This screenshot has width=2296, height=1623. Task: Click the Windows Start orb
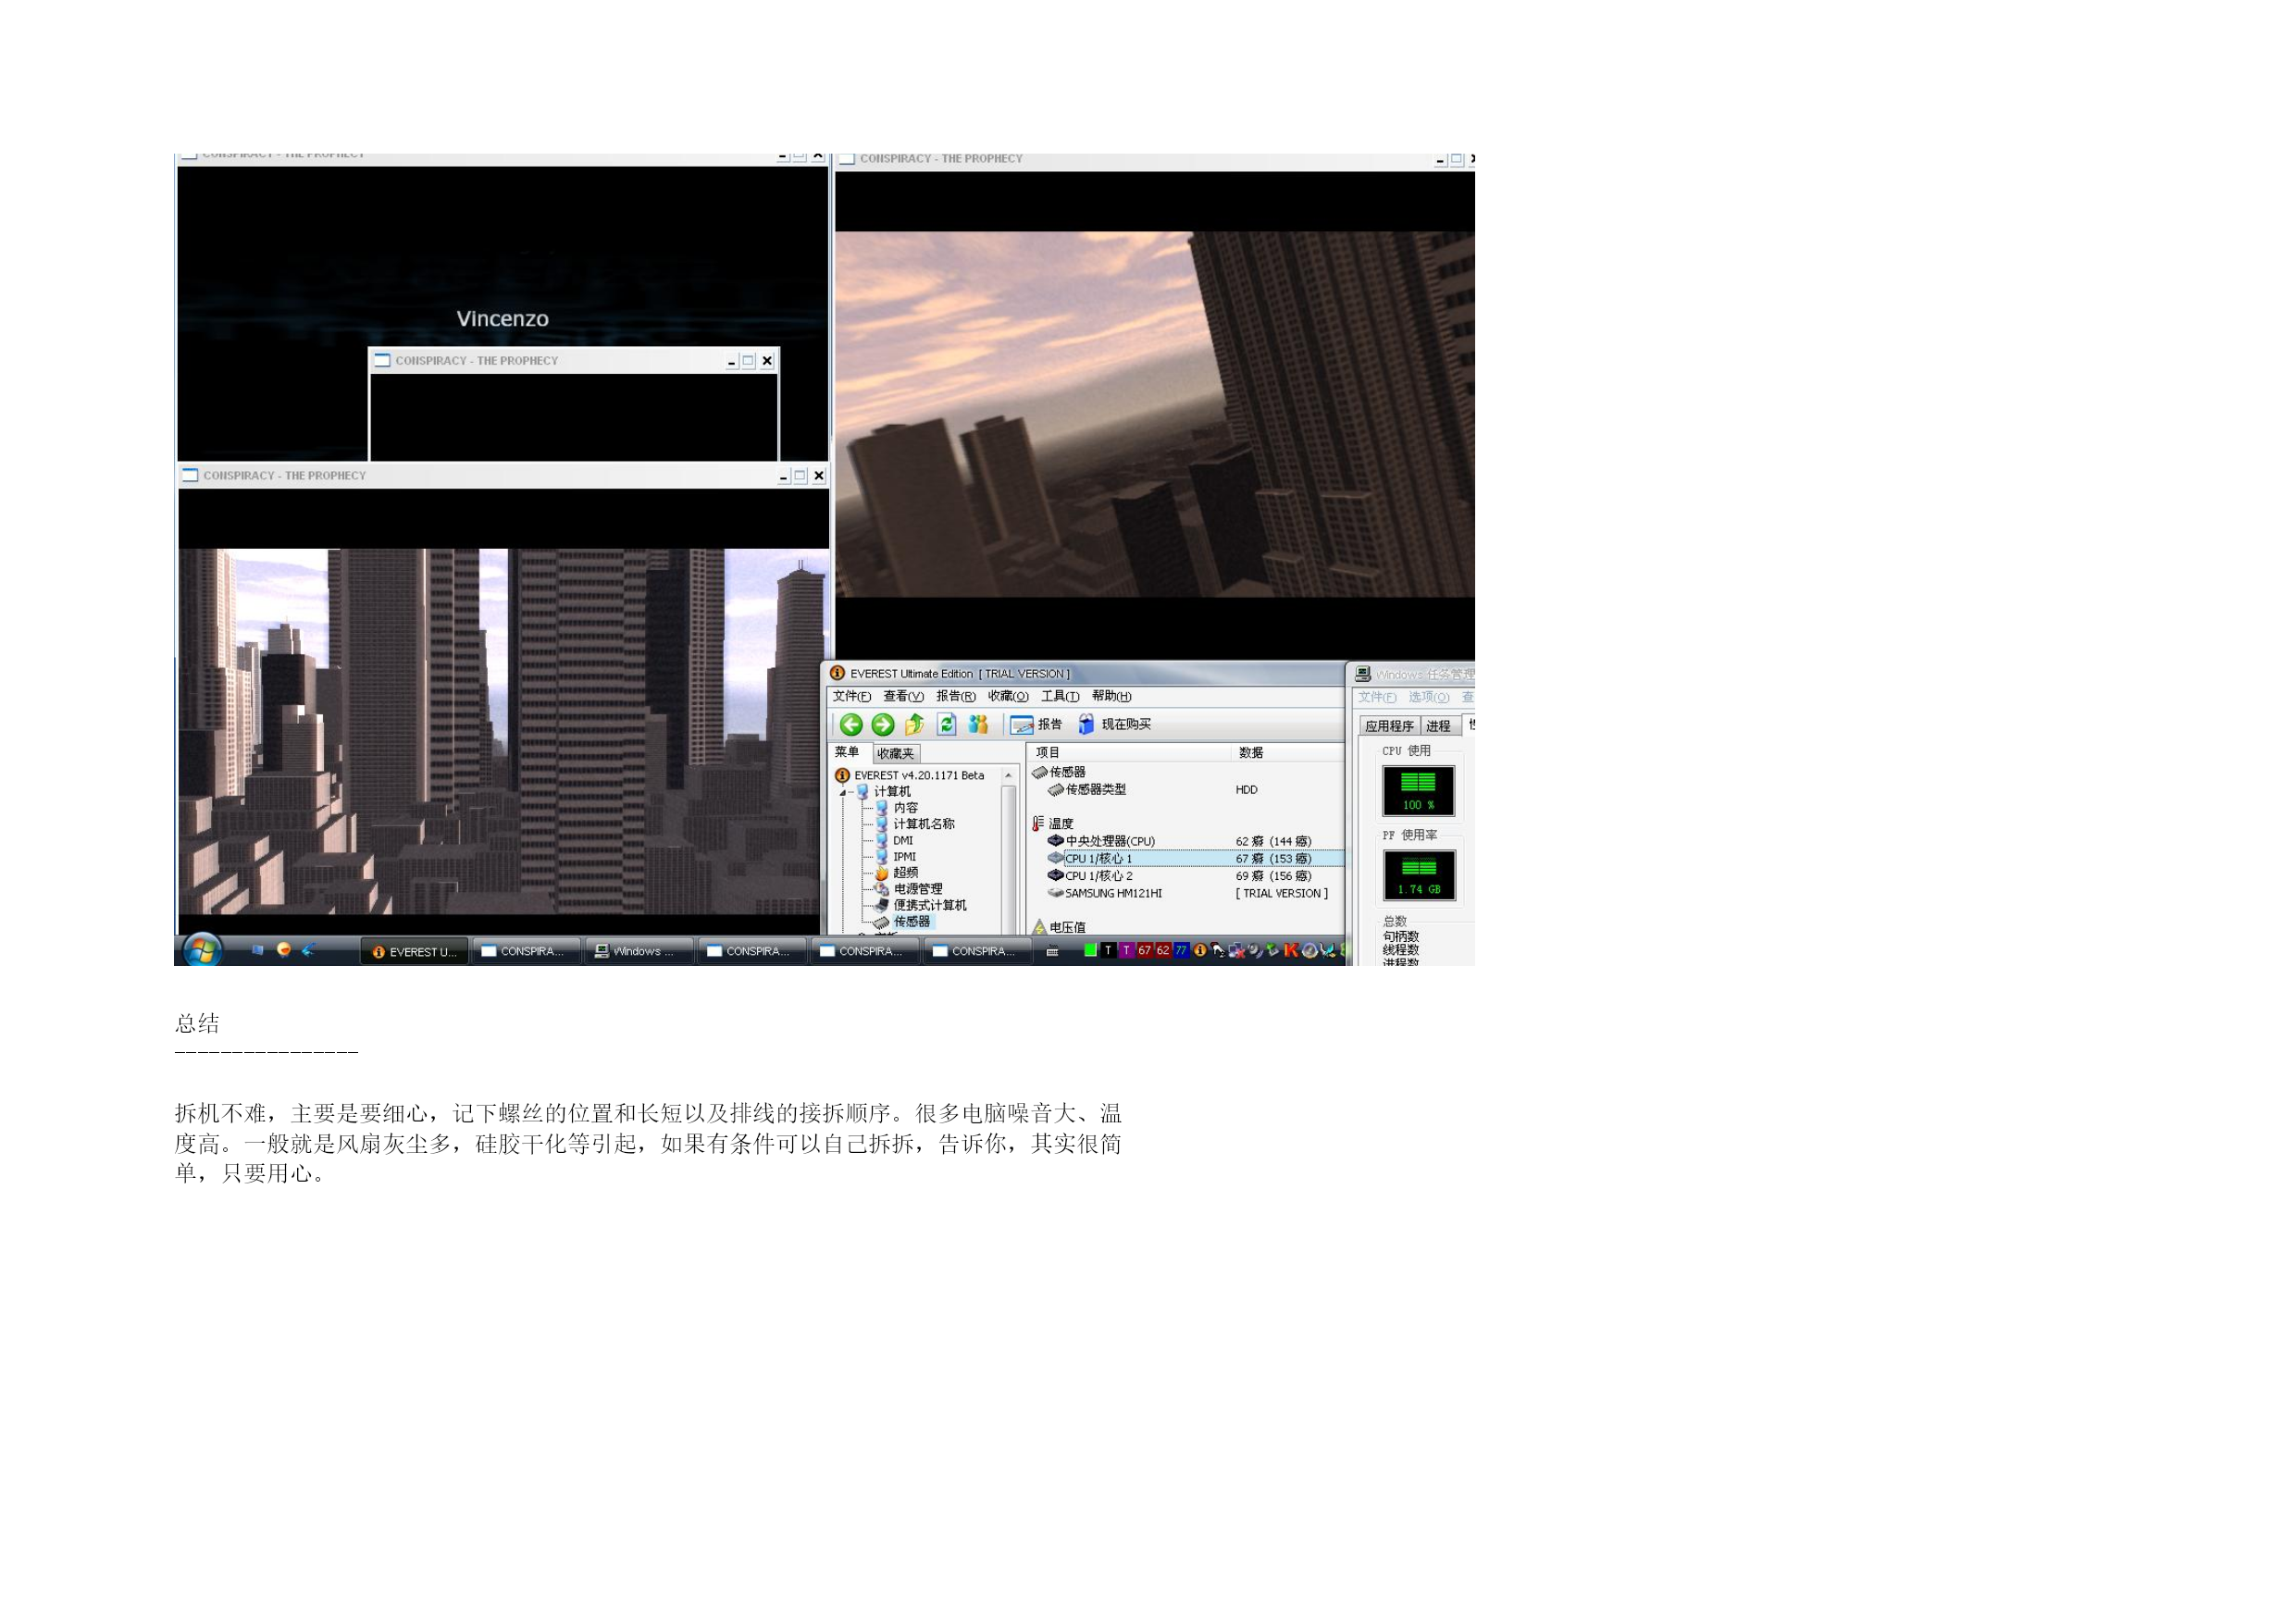click(203, 950)
